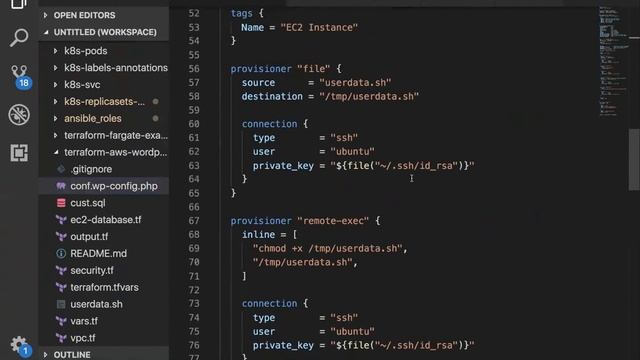This screenshot has width=640, height=360.
Task: Click the "EC2 Instance" string on line 53
Action: 319,27
